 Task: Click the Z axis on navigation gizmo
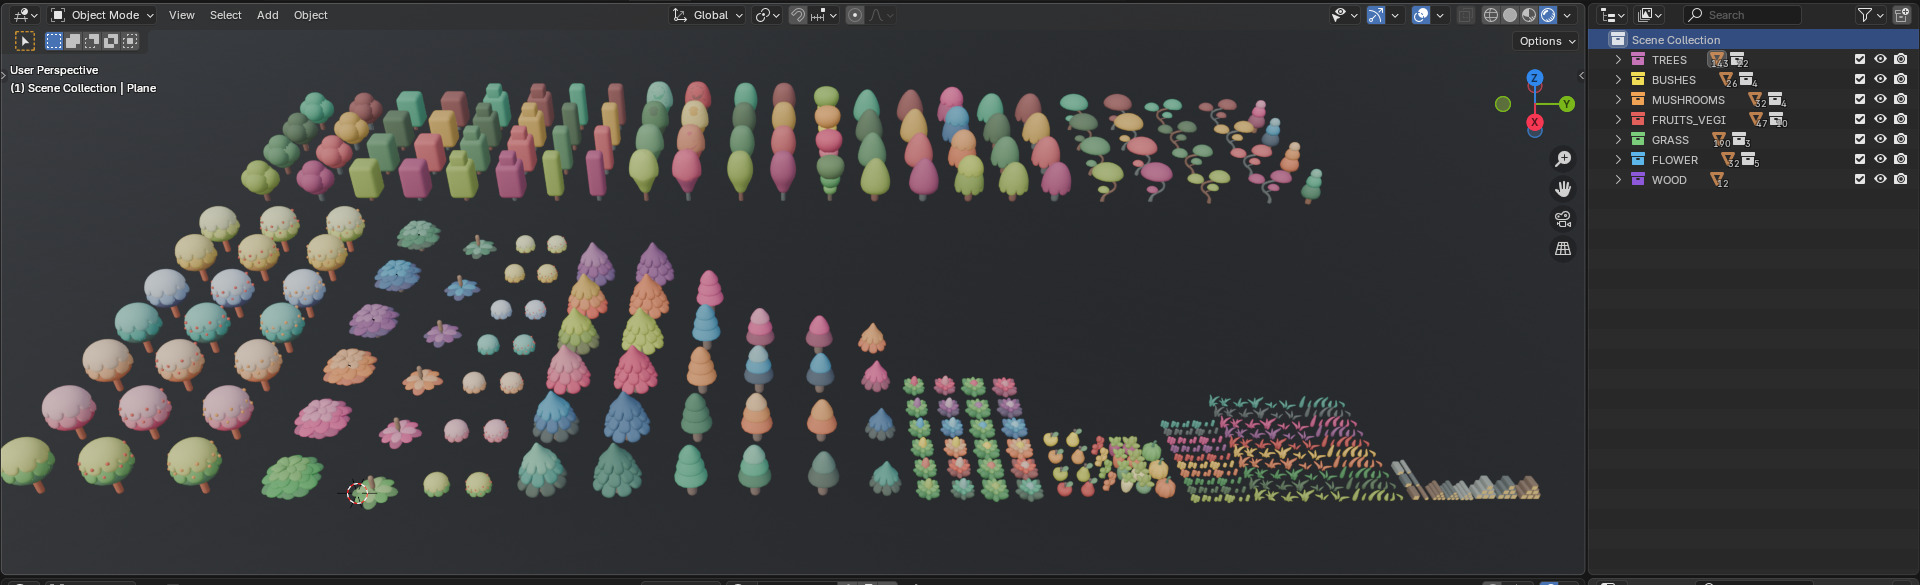click(x=1534, y=78)
